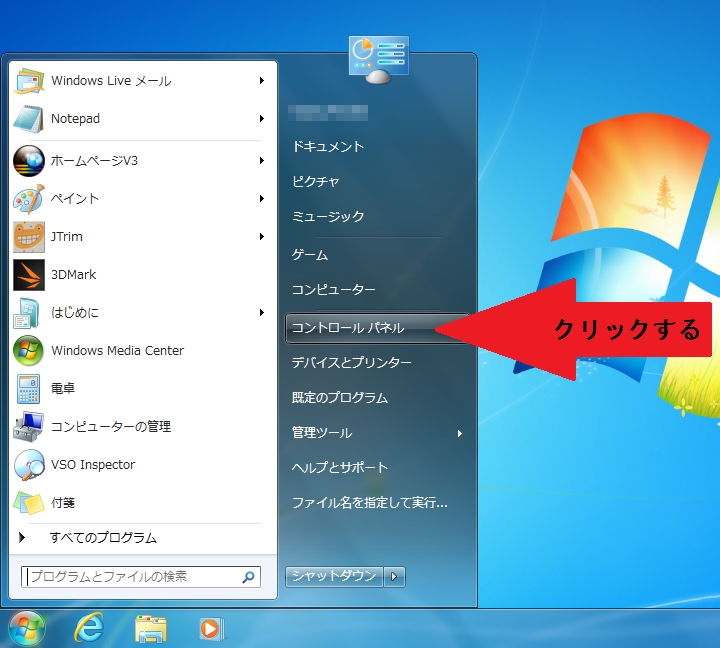This screenshot has height=648, width=720.
Task: Open Windows Live メール program icon
Action: 29,81
